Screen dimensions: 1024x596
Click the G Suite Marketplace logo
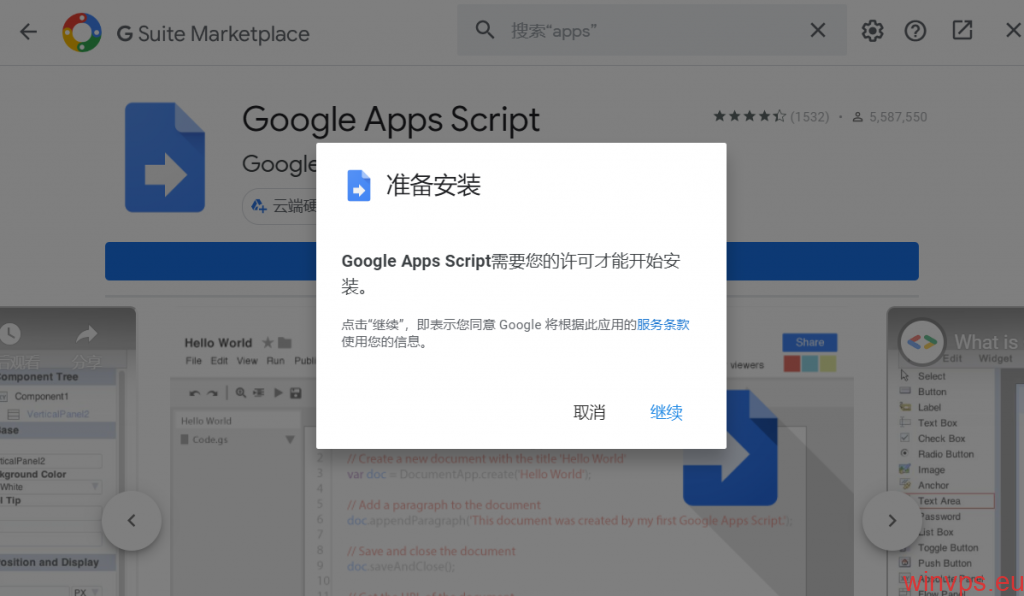click(82, 33)
